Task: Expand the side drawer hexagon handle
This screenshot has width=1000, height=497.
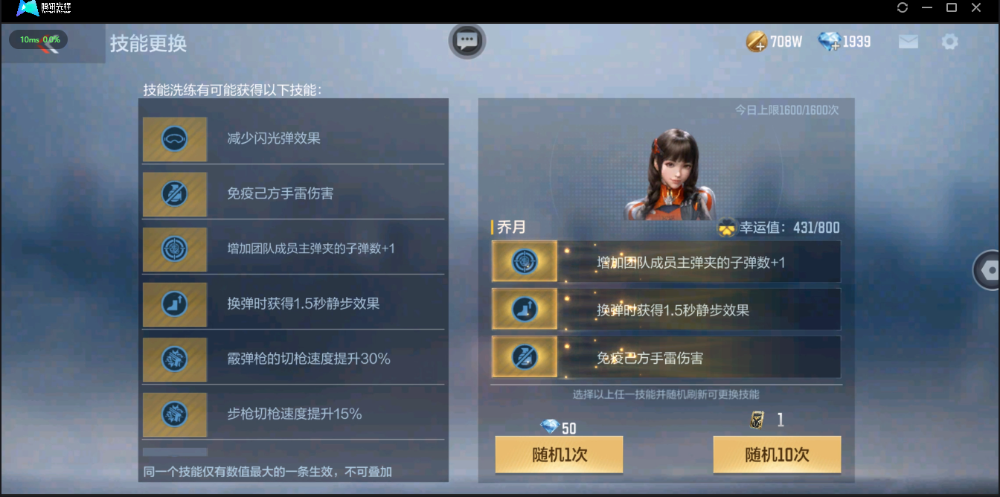Action: coord(987,271)
